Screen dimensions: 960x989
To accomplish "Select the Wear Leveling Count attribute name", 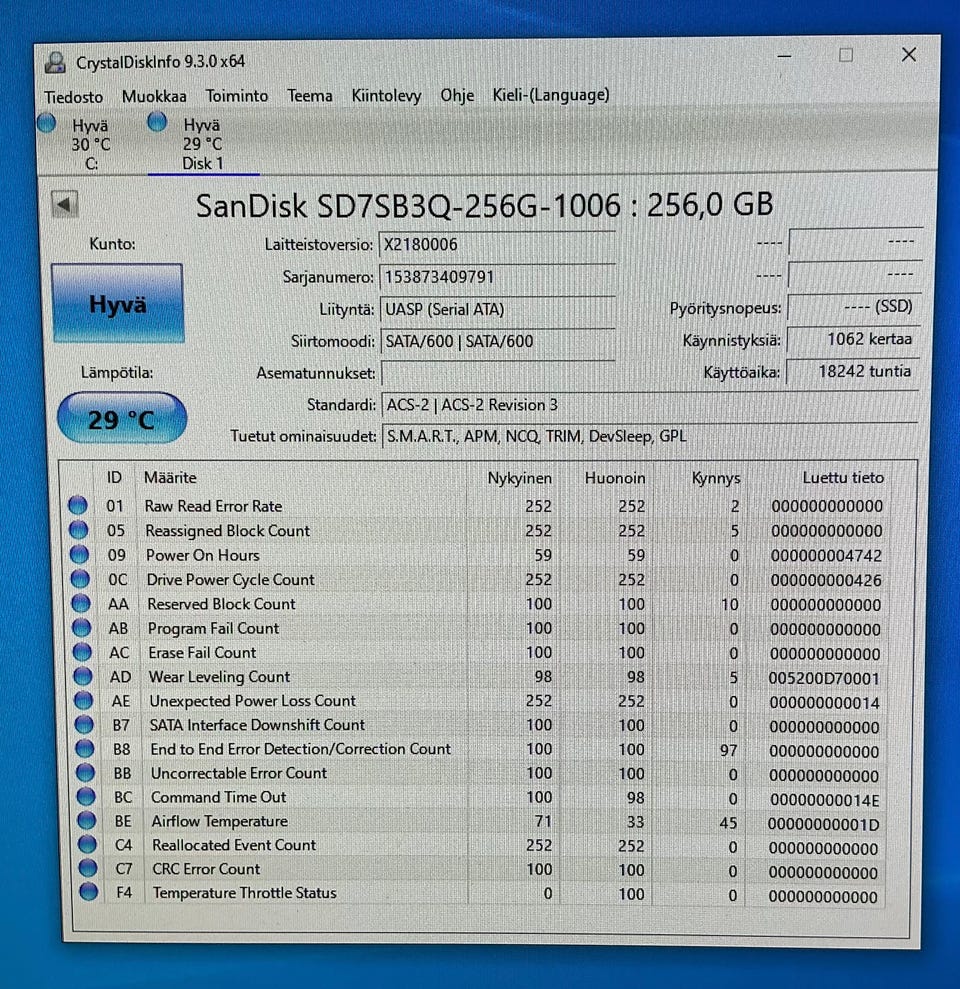I will pyautogui.click(x=219, y=677).
